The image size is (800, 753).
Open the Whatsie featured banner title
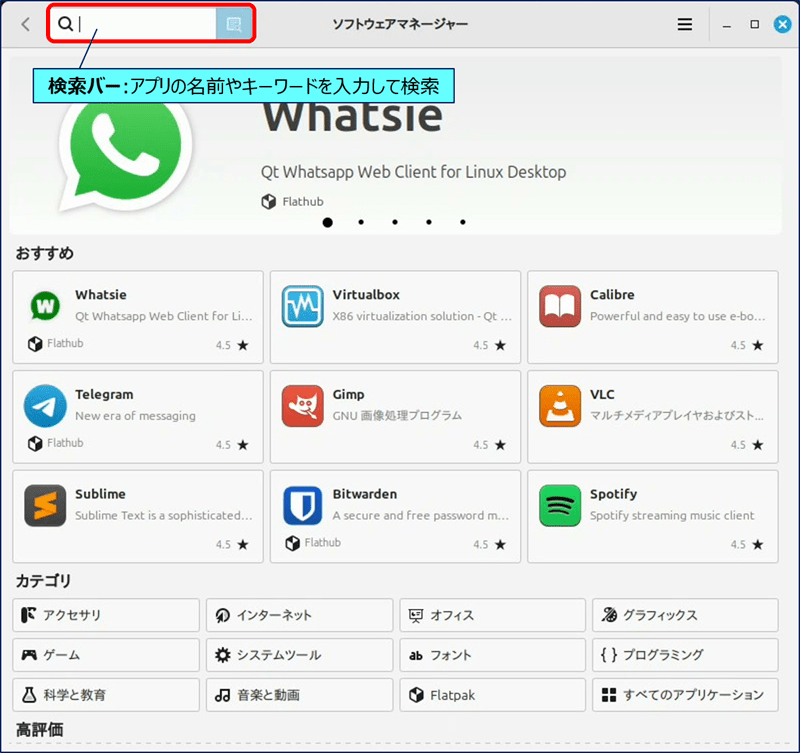(x=352, y=117)
